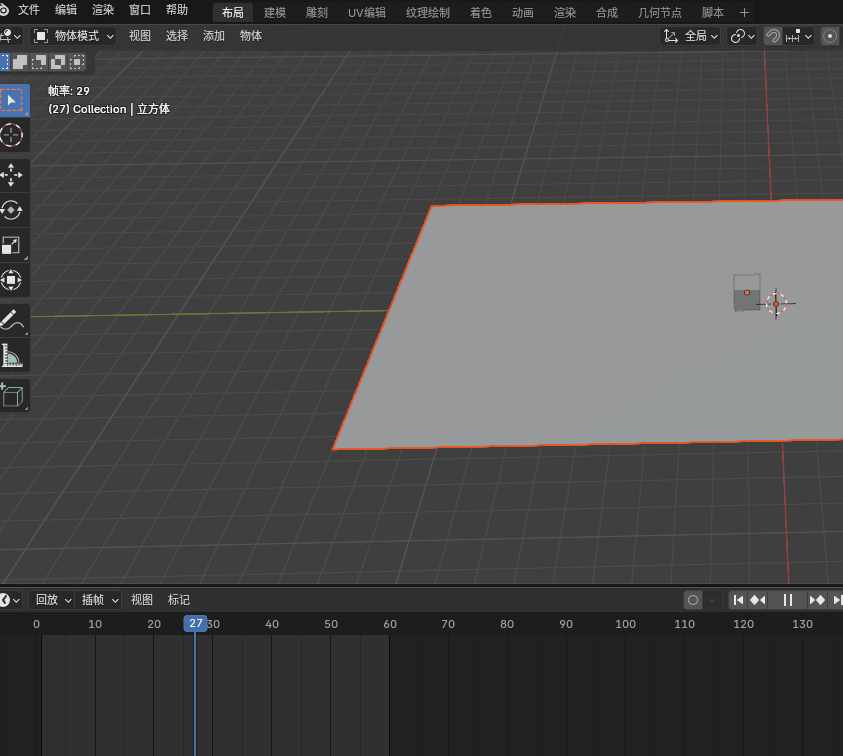
Task: Switch to the 脚本 workspace tab
Action: [712, 12]
